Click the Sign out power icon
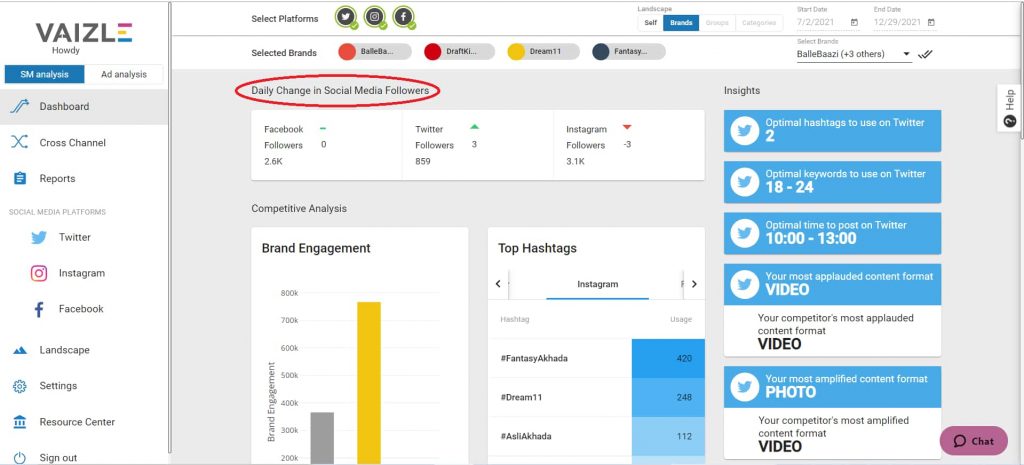Screen dimensions: 1024x465 pos(20,458)
